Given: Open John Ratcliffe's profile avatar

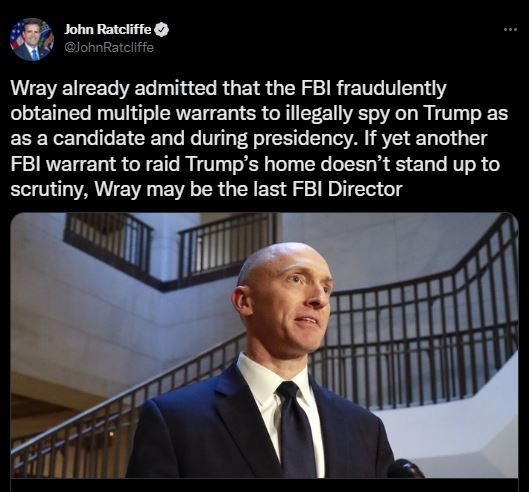Looking at the screenshot, I should pos(32,39).
